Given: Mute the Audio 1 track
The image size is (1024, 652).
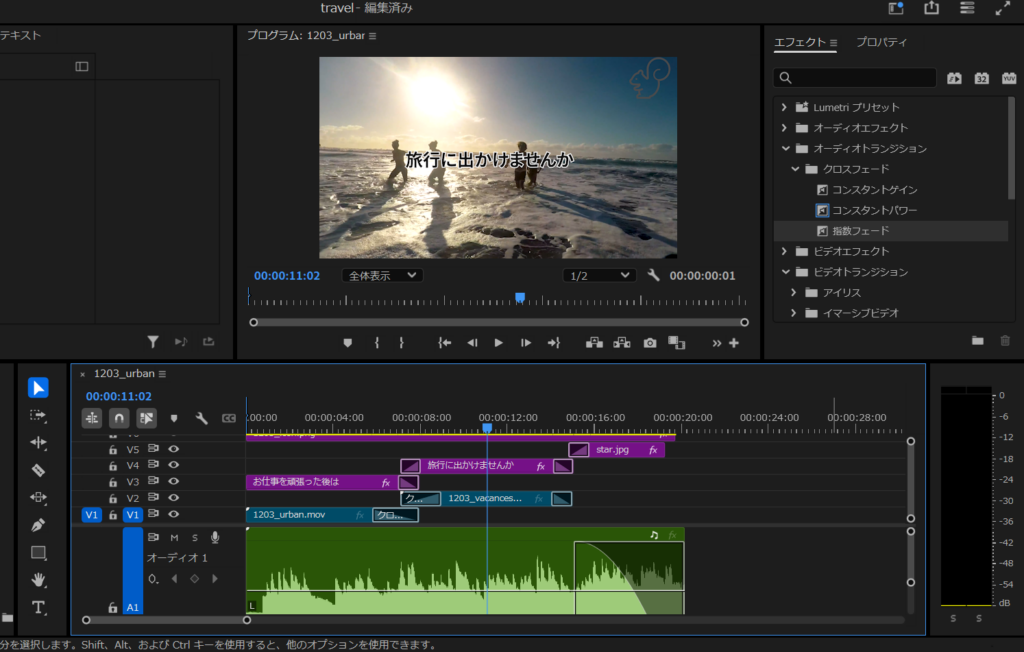Looking at the screenshot, I should pos(174,538).
